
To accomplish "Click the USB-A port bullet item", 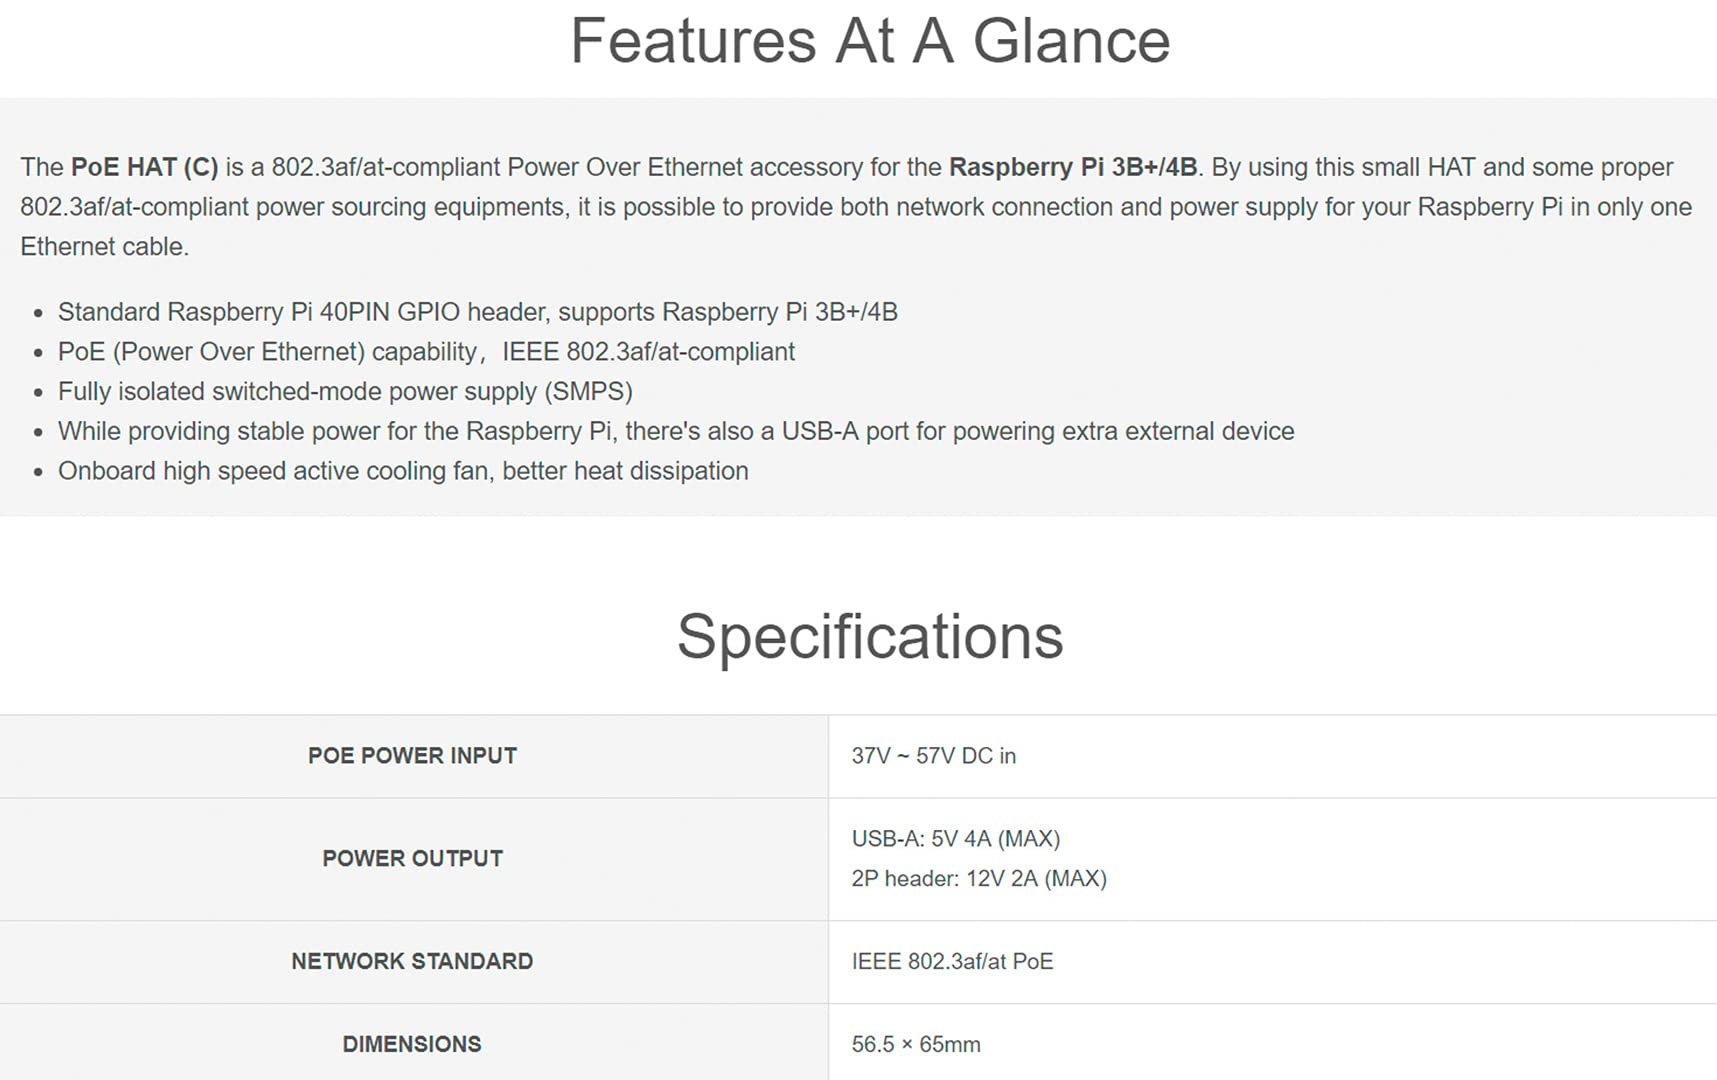I will point(676,431).
